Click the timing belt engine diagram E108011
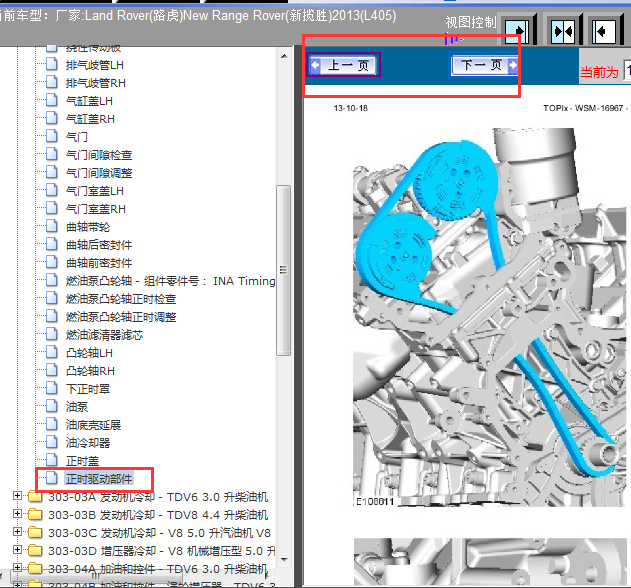This screenshot has width=631, height=588. [491, 317]
